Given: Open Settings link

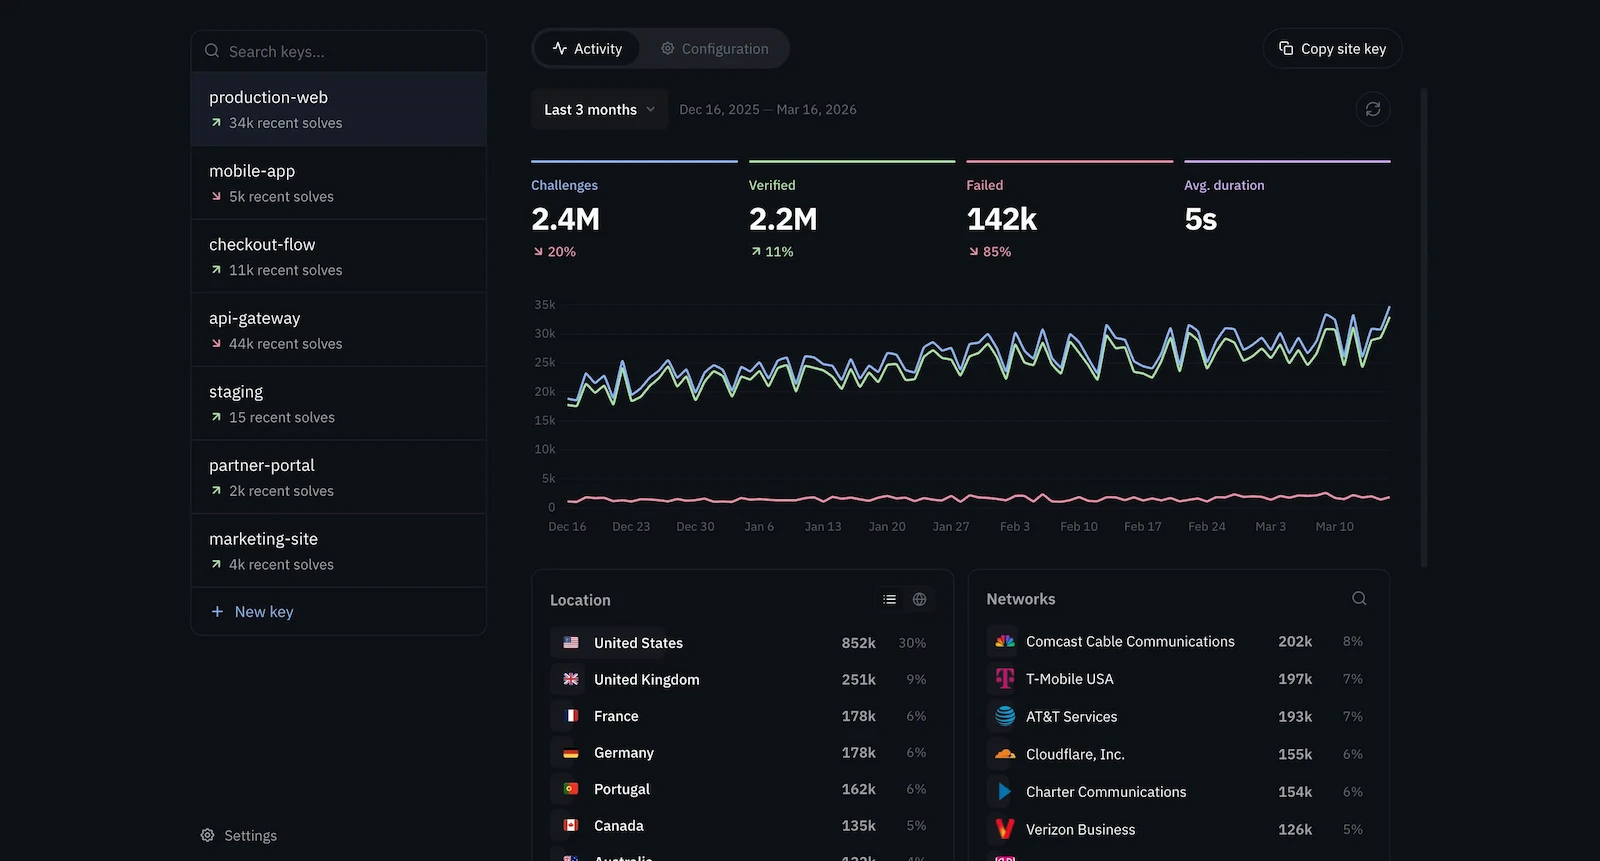Looking at the screenshot, I should click(239, 835).
